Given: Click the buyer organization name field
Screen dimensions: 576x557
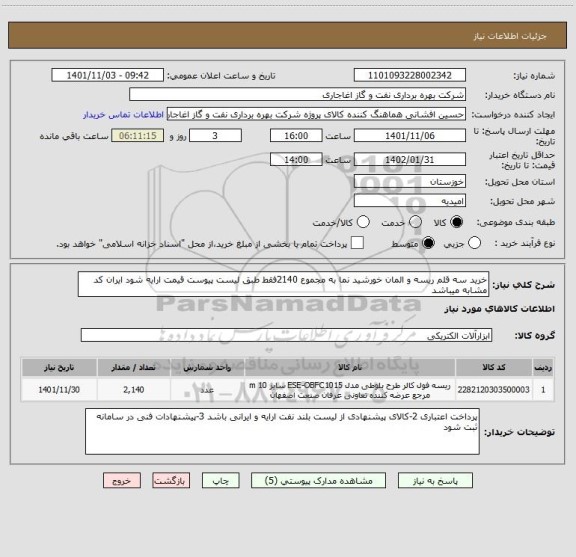Looking at the screenshot, I should 298,95.
